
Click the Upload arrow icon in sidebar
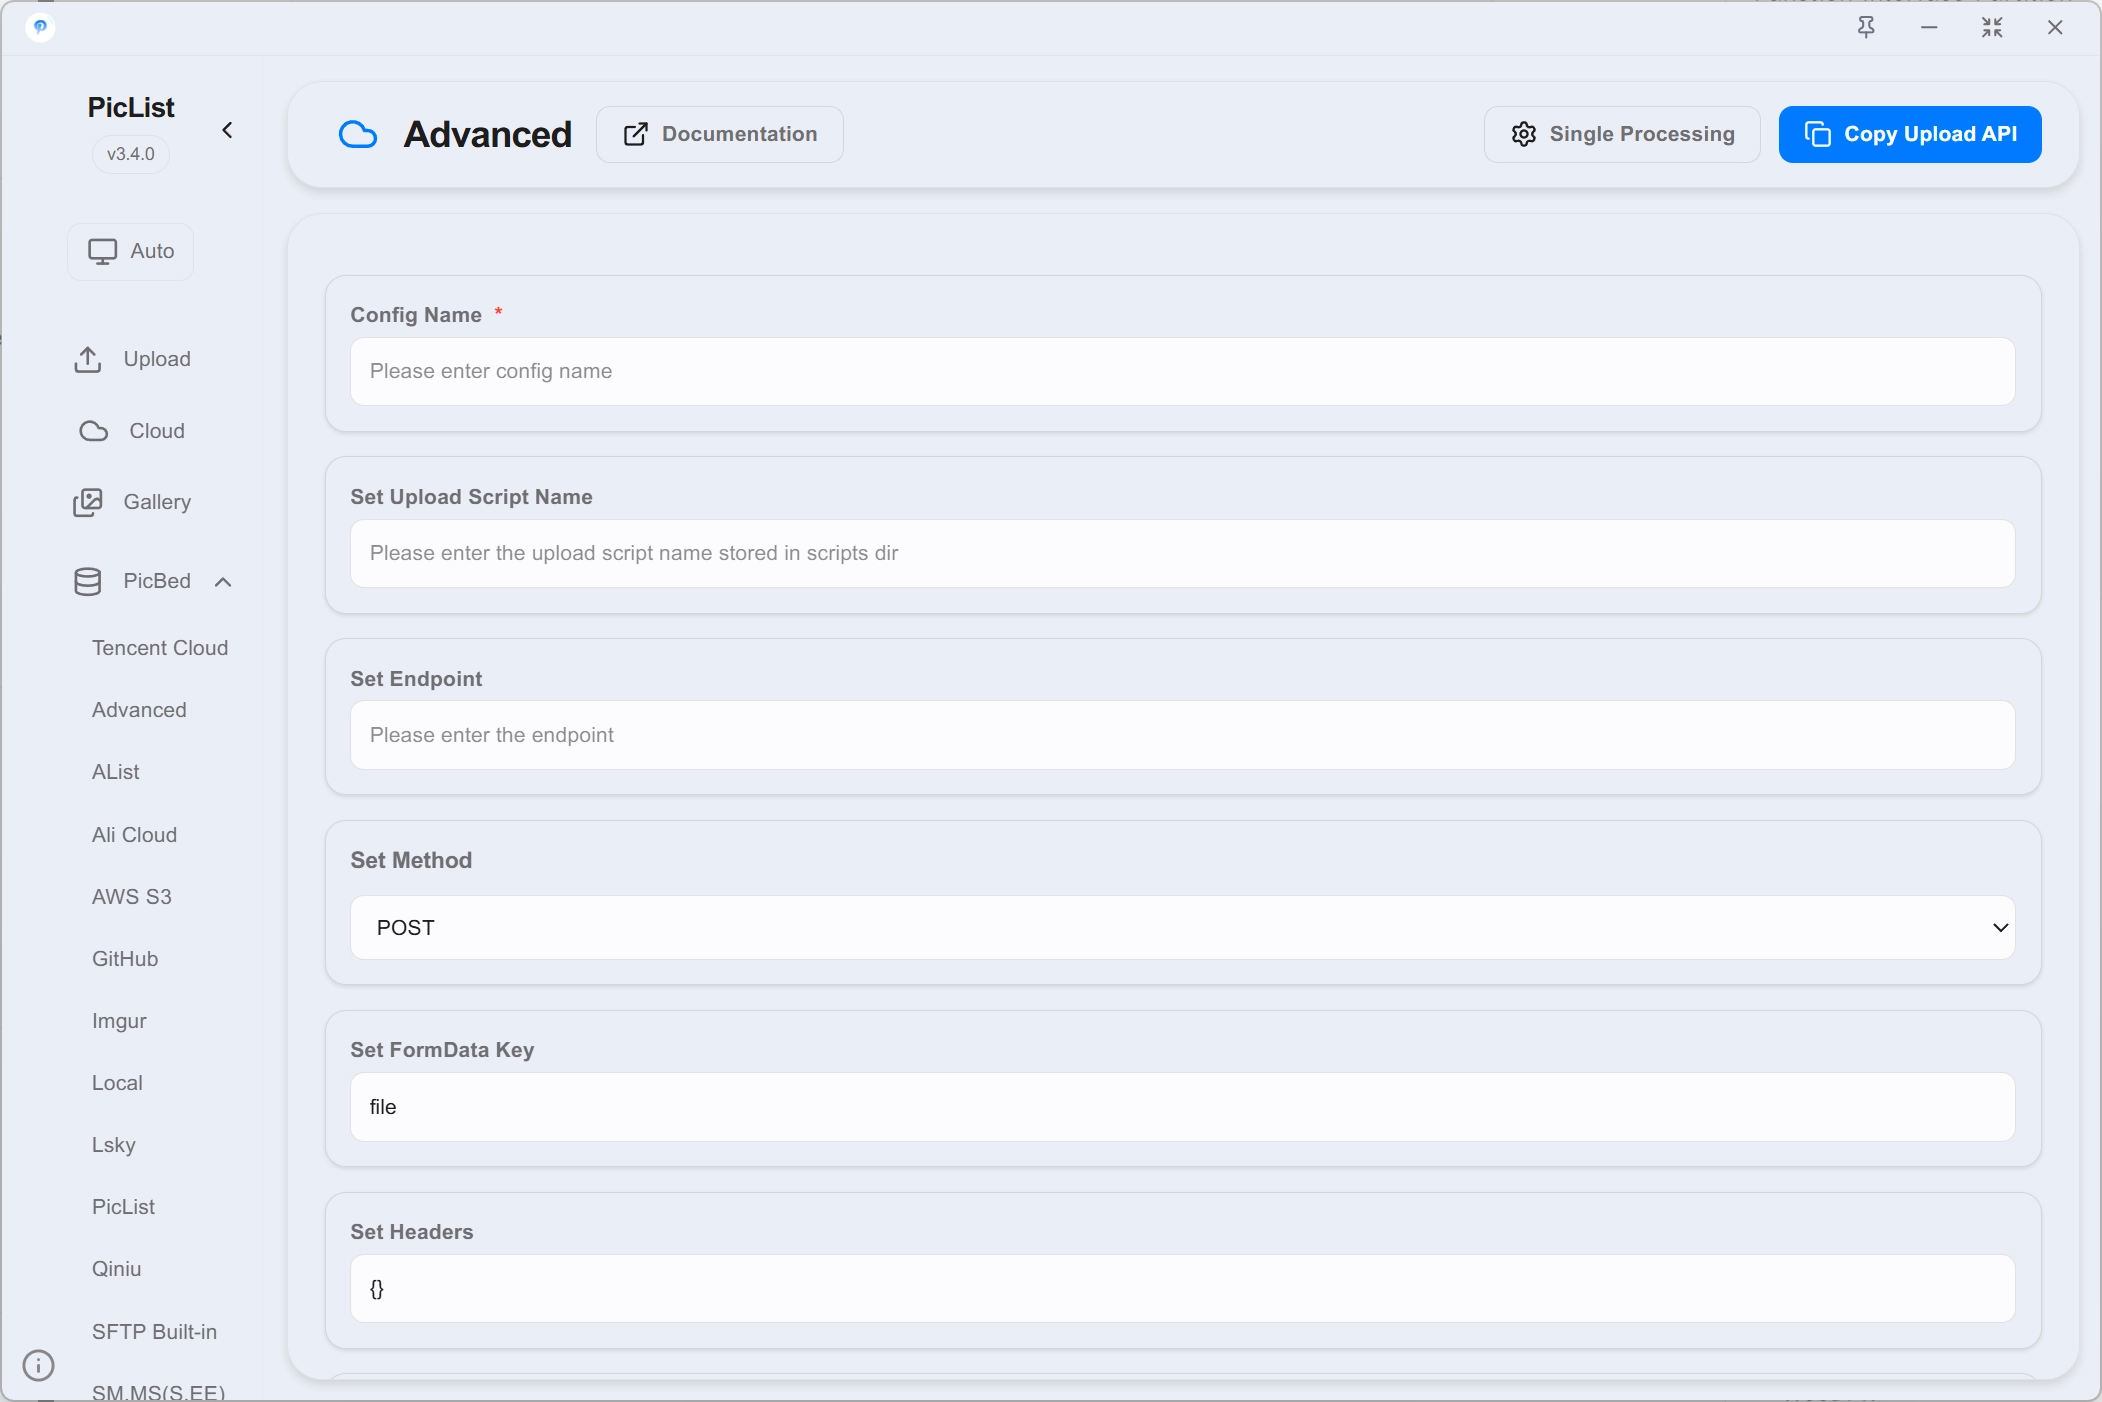tap(88, 359)
